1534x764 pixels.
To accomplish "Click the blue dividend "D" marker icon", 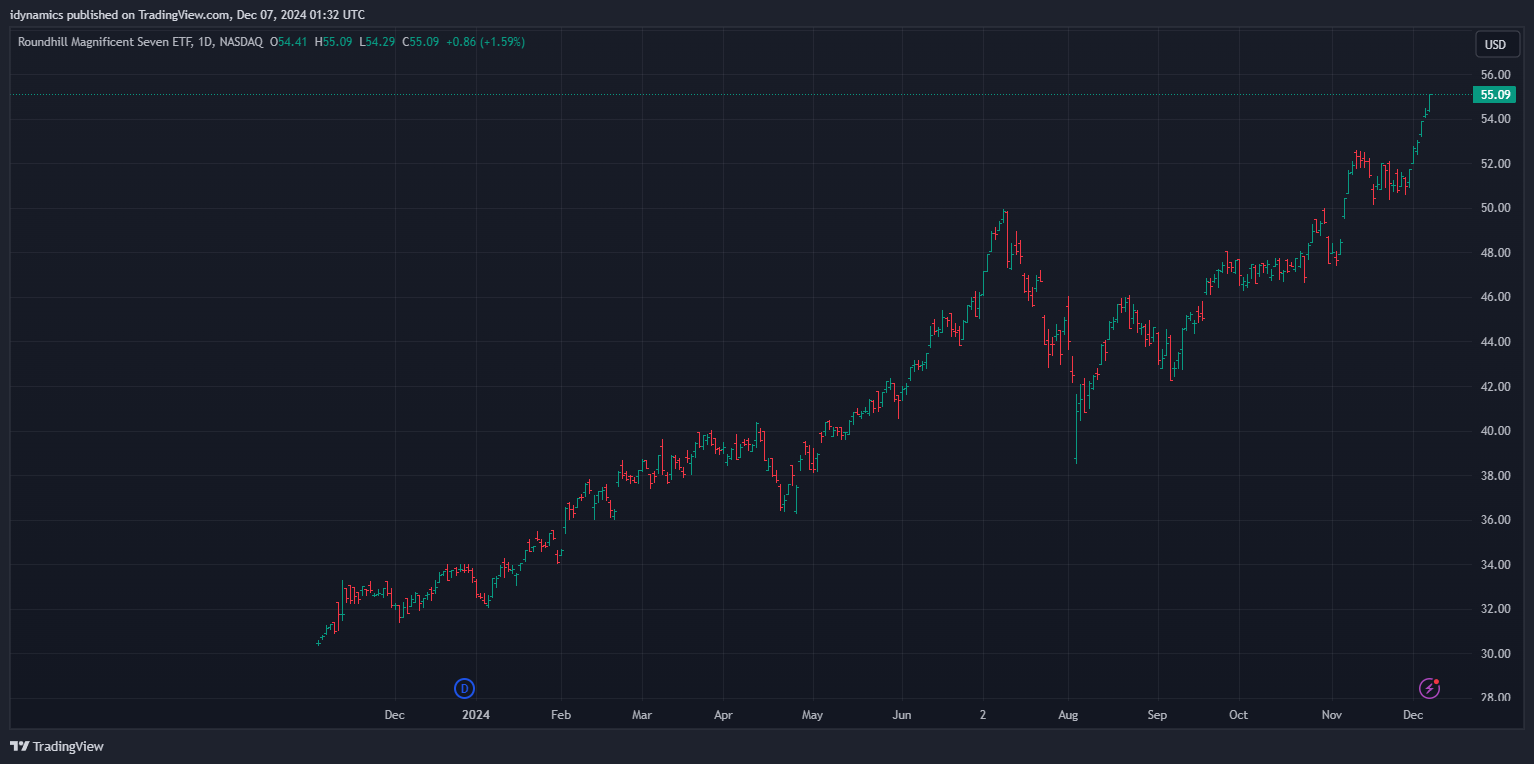I will 464,688.
